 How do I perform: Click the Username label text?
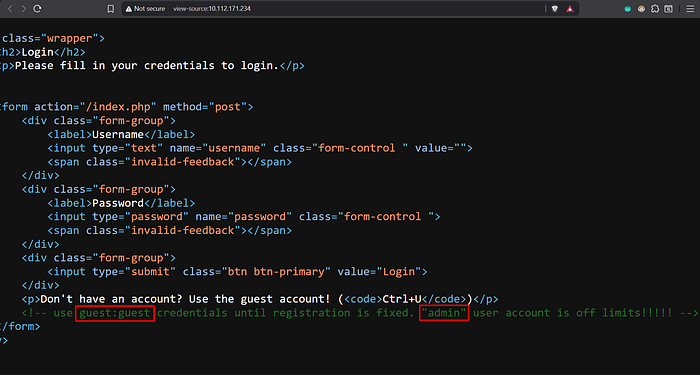click(x=118, y=134)
